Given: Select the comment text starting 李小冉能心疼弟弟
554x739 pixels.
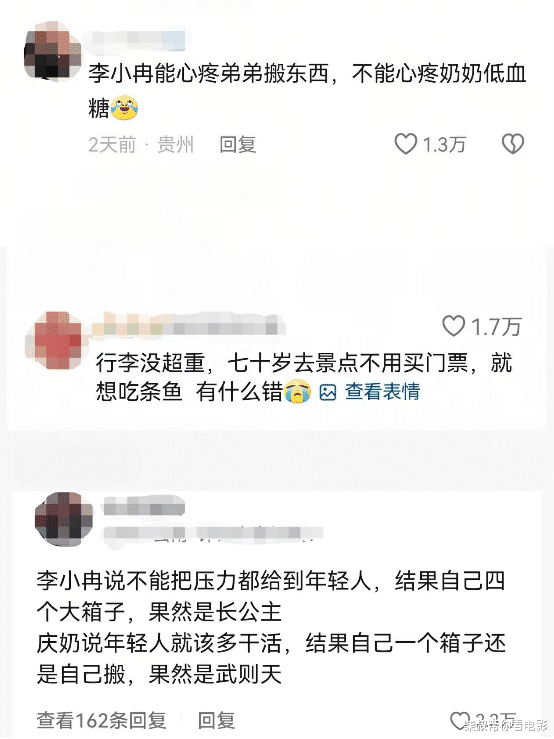Looking at the screenshot, I should (x=307, y=90).
